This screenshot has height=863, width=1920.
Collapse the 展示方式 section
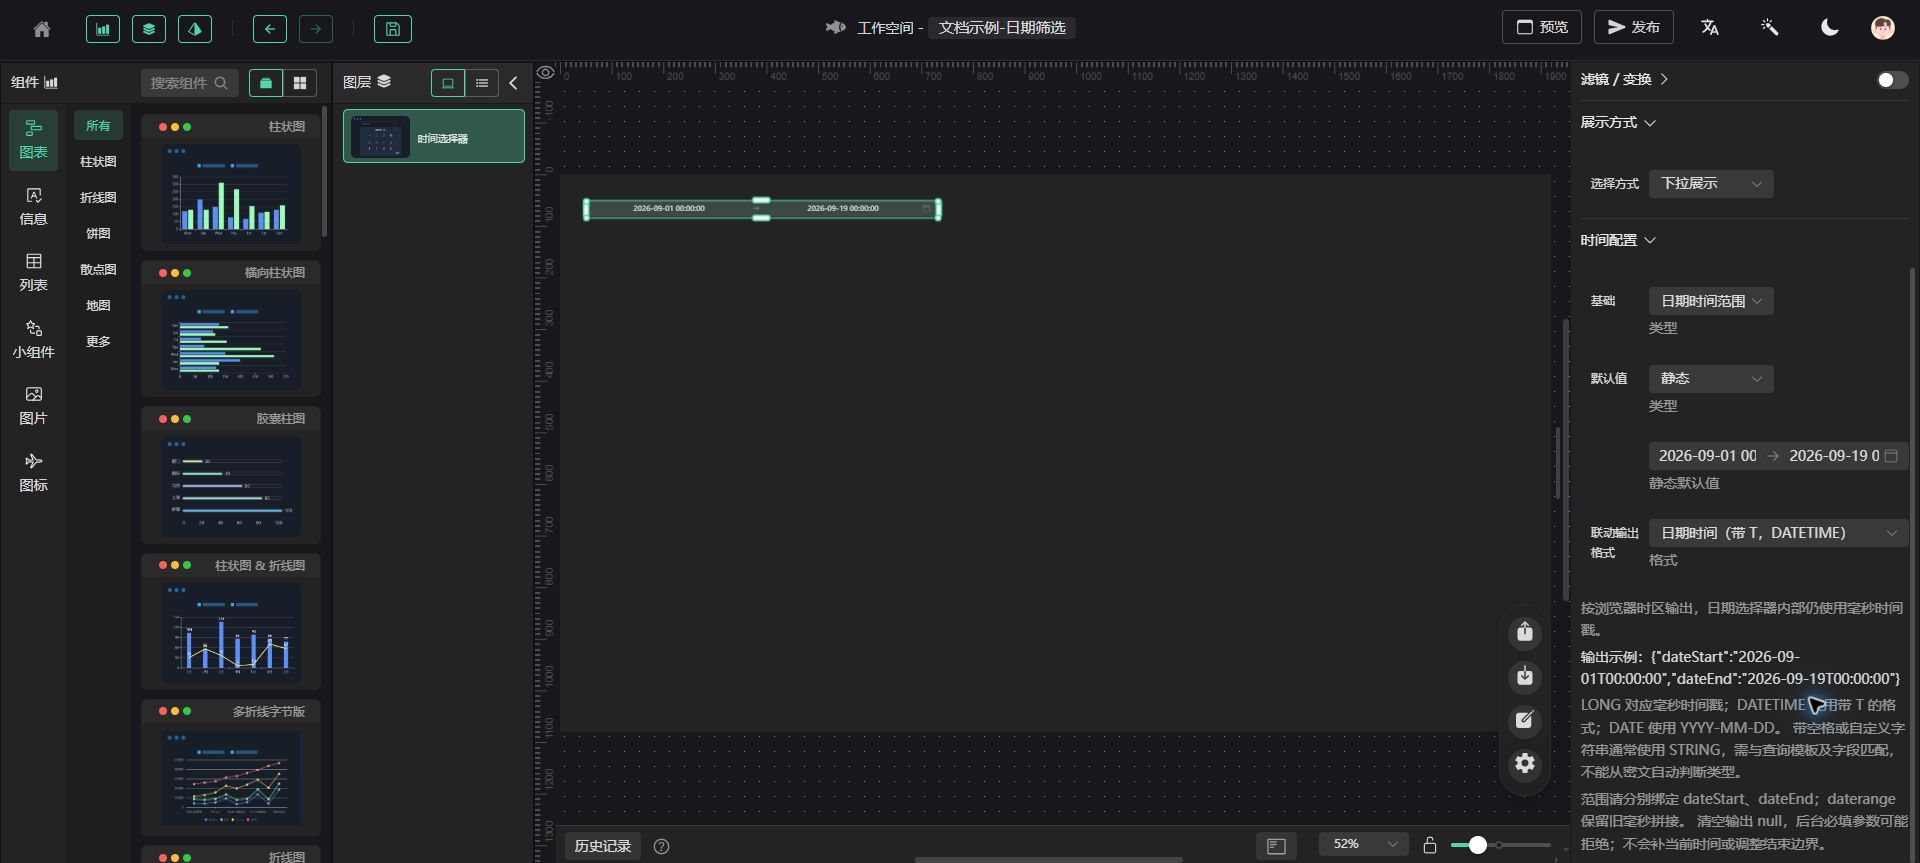(x=1618, y=122)
